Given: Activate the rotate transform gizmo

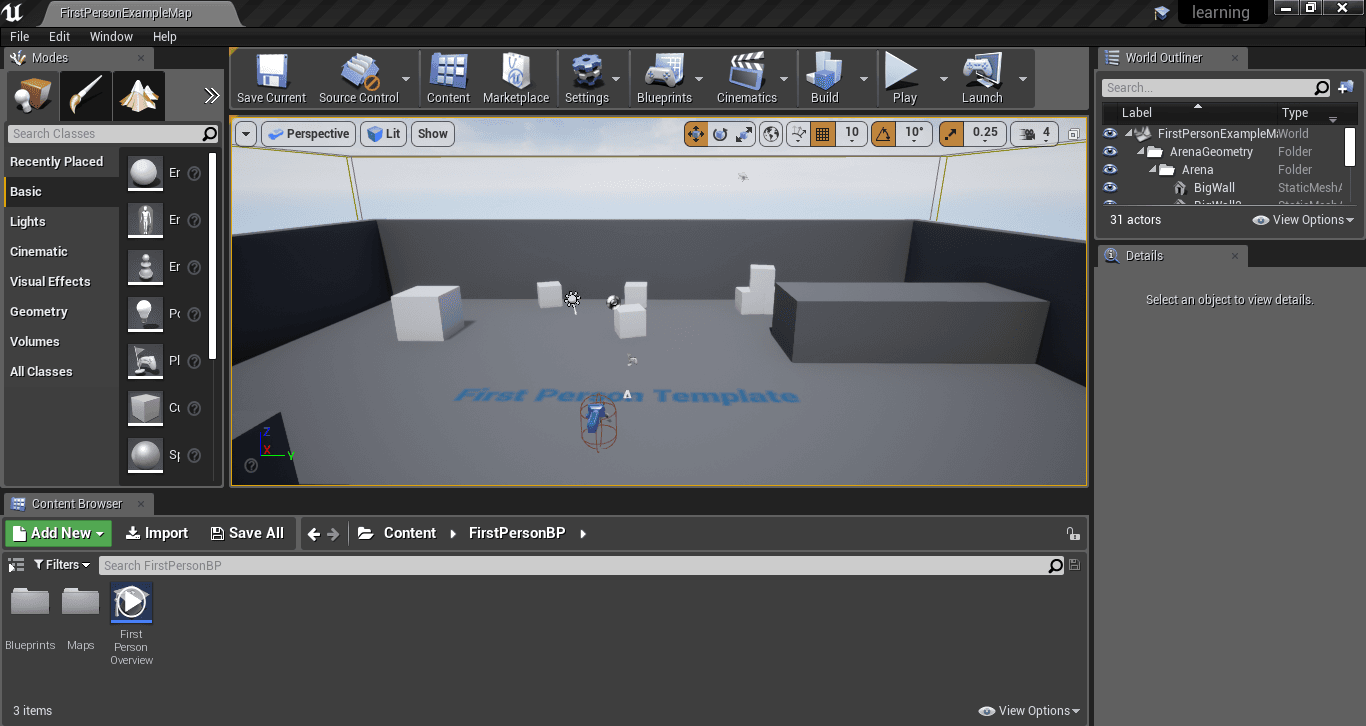Looking at the screenshot, I should (720, 134).
